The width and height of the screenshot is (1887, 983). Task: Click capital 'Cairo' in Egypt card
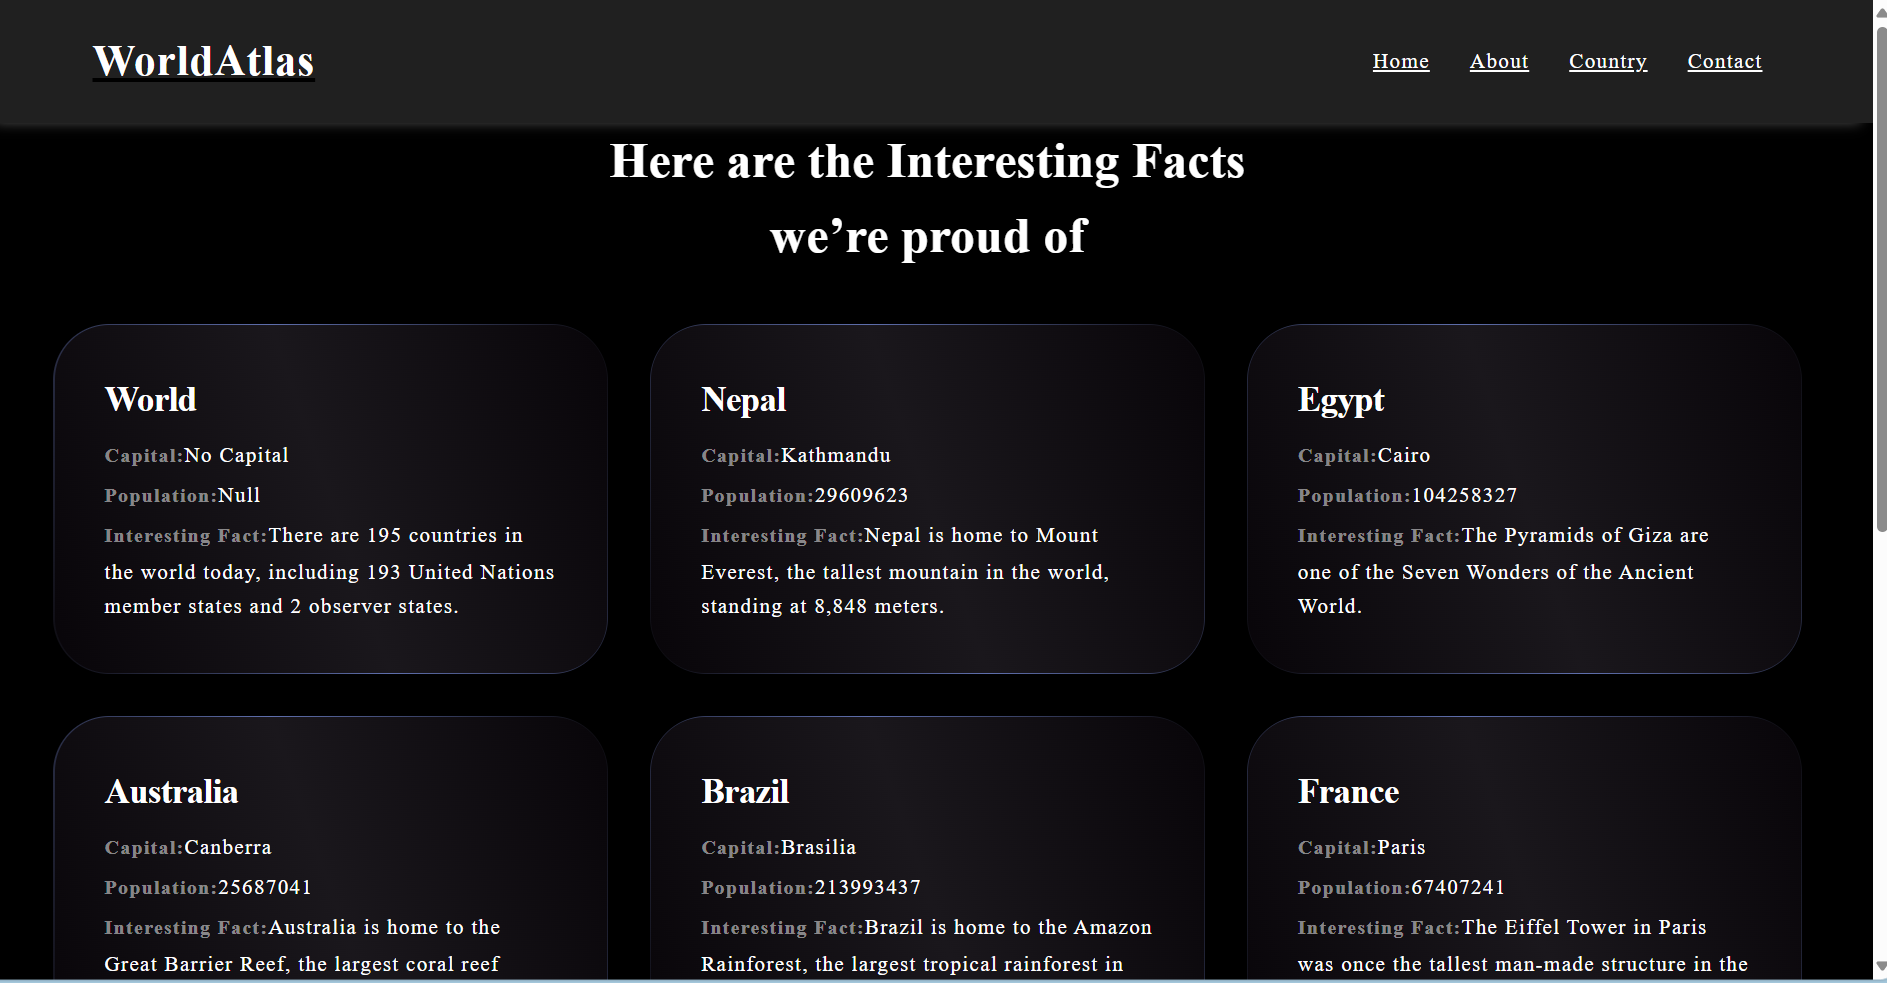(1403, 455)
